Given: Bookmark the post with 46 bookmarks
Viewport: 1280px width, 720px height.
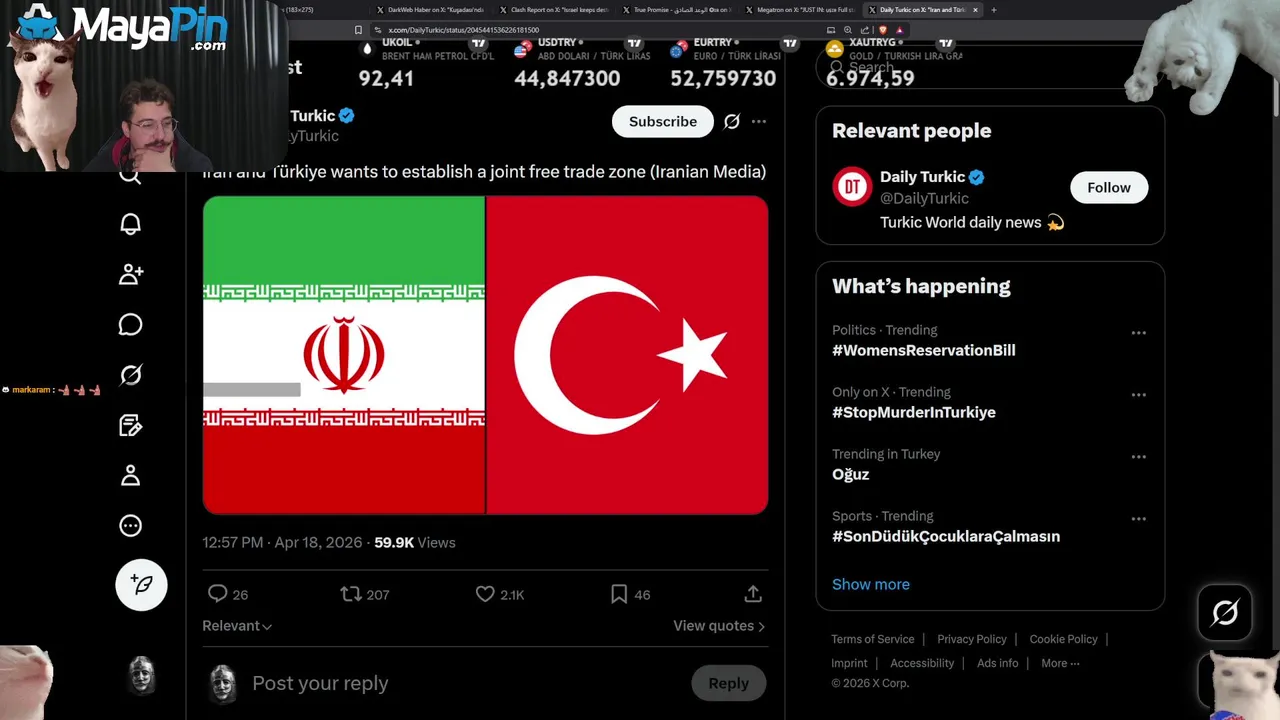Looking at the screenshot, I should [x=619, y=594].
